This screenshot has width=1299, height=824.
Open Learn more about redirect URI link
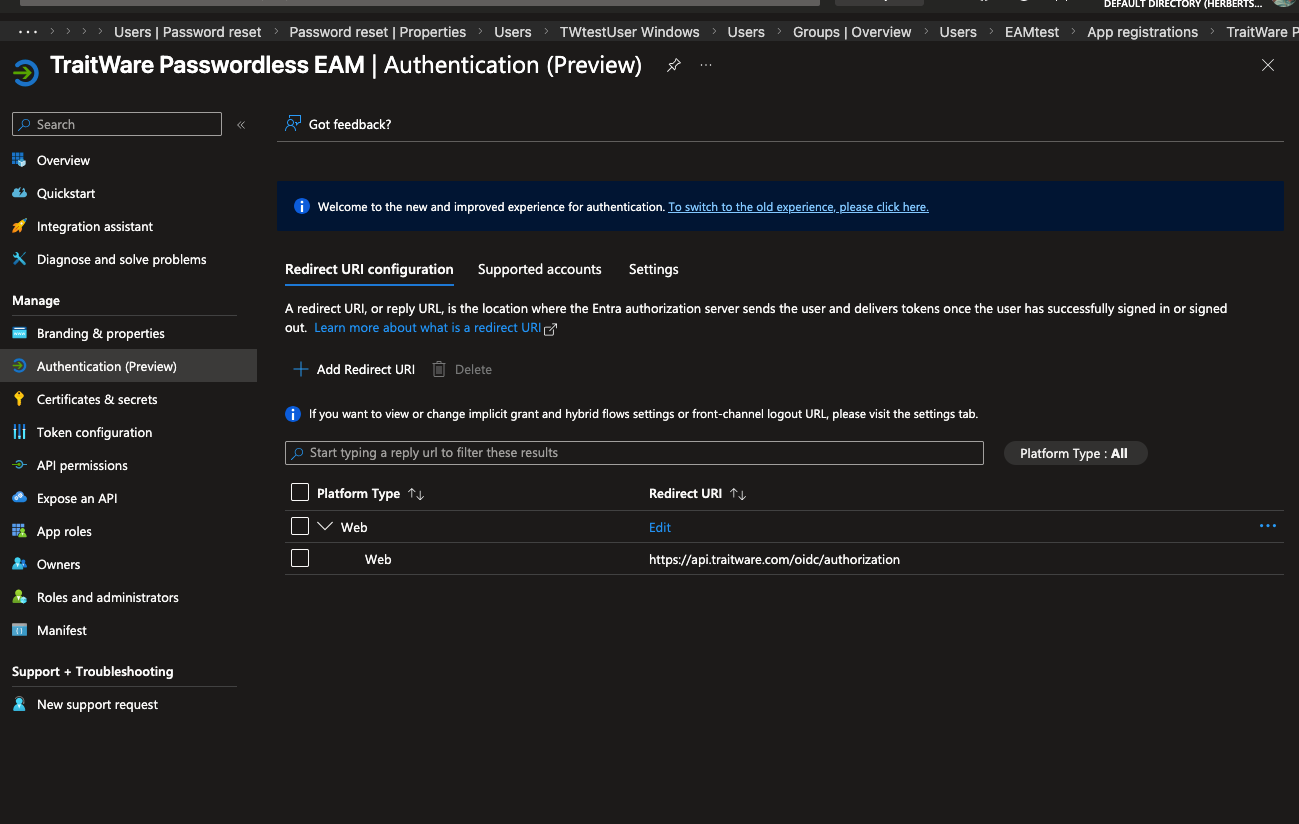[427, 328]
